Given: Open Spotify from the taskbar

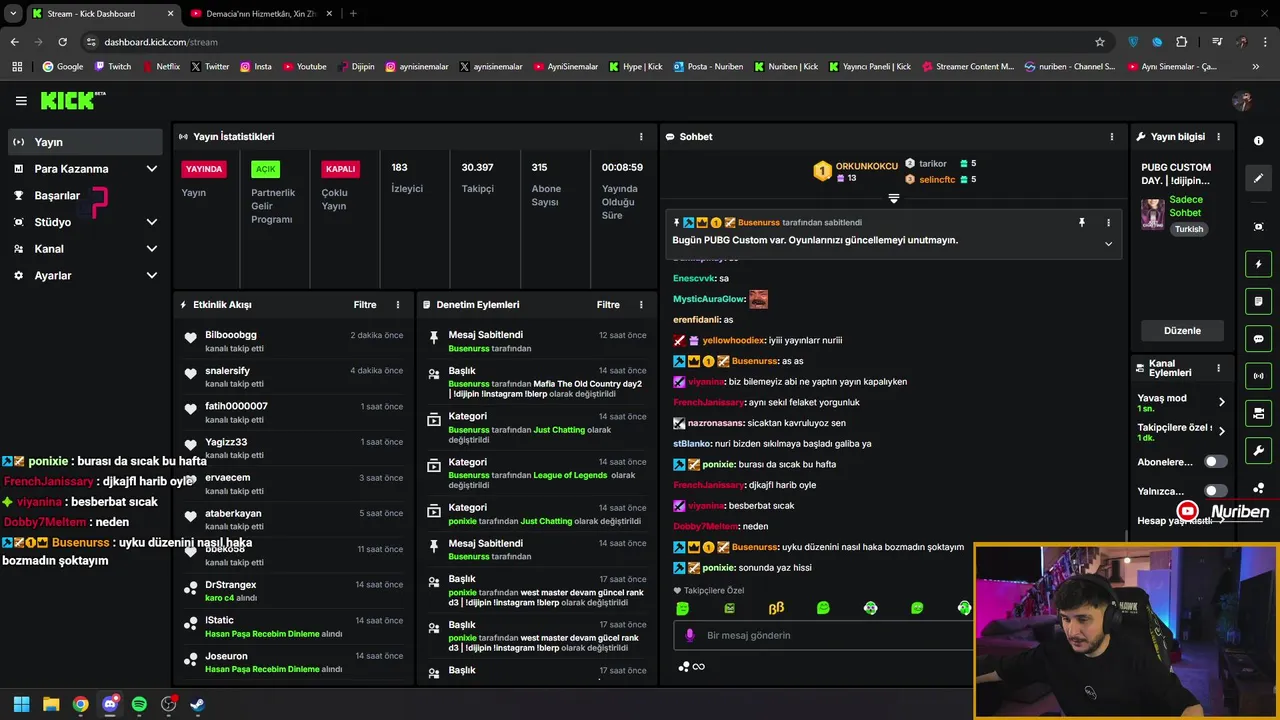Looking at the screenshot, I should [x=139, y=704].
